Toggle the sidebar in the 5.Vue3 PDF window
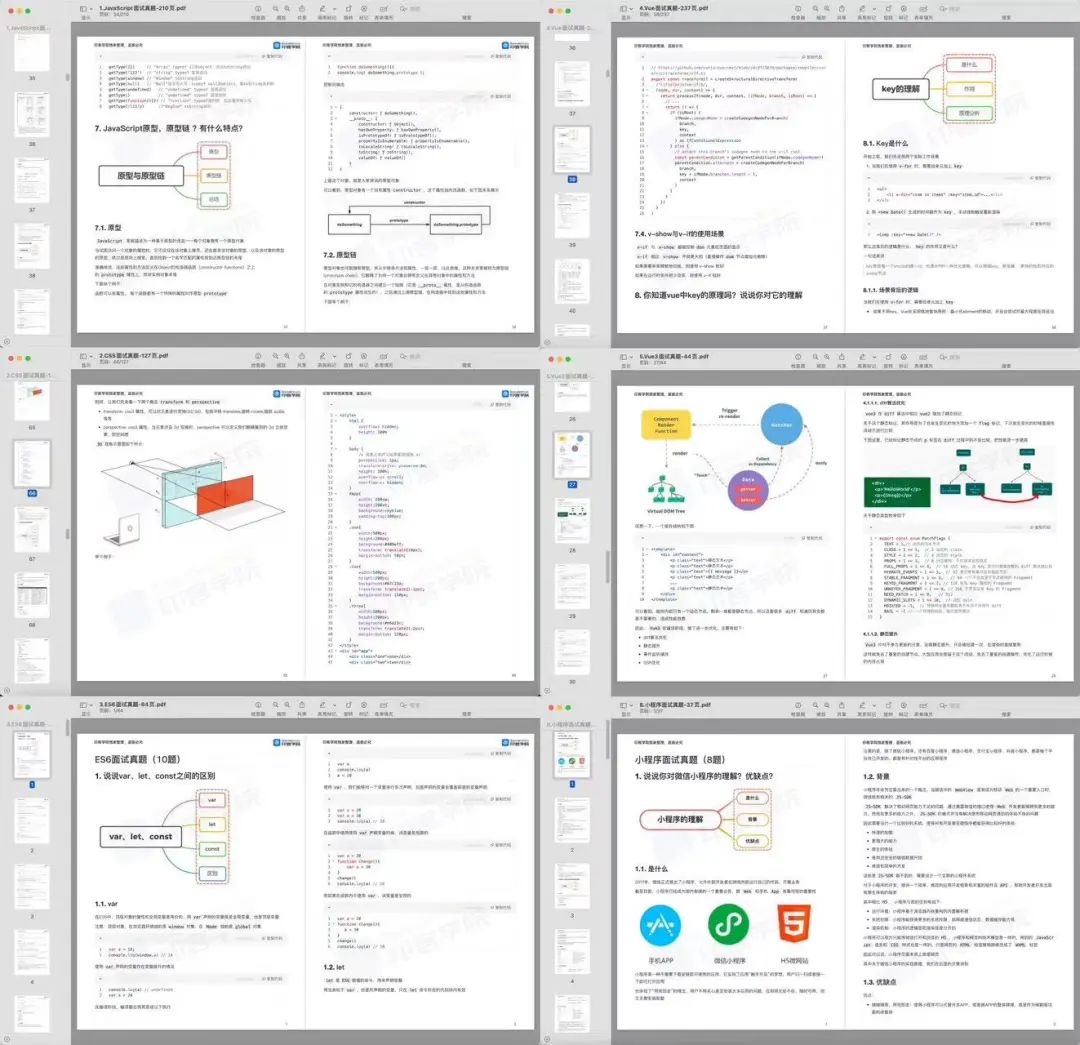Image resolution: width=1080 pixels, height=1045 pixels. click(x=622, y=357)
